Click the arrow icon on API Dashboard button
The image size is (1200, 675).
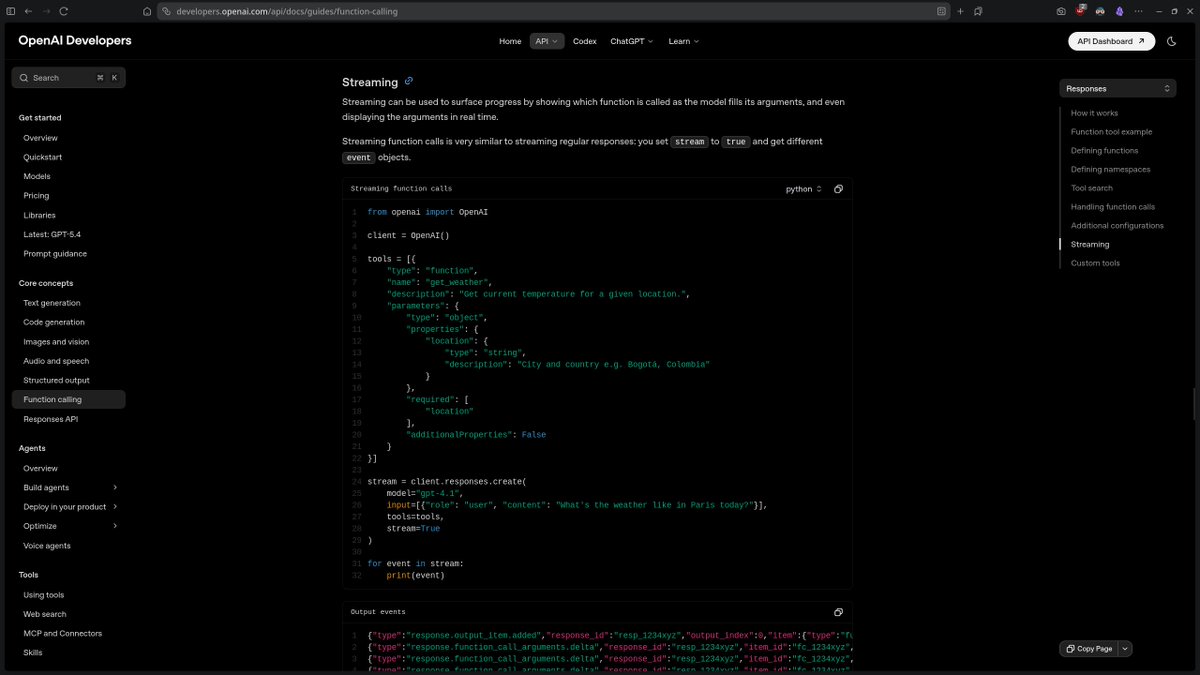pos(1142,41)
